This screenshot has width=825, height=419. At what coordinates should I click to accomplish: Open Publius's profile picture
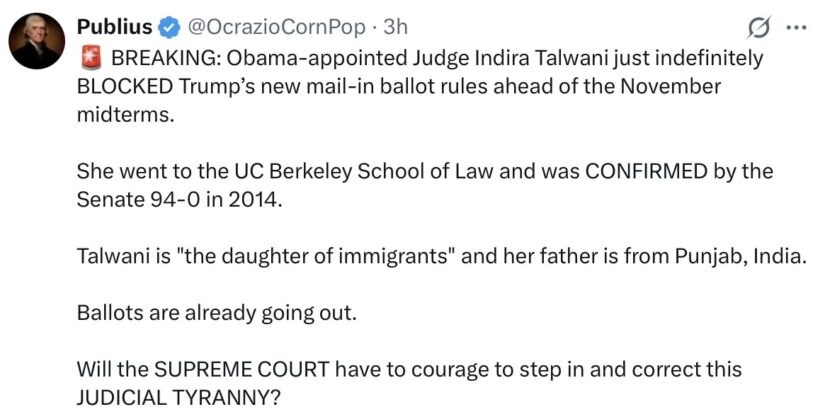coord(37,41)
